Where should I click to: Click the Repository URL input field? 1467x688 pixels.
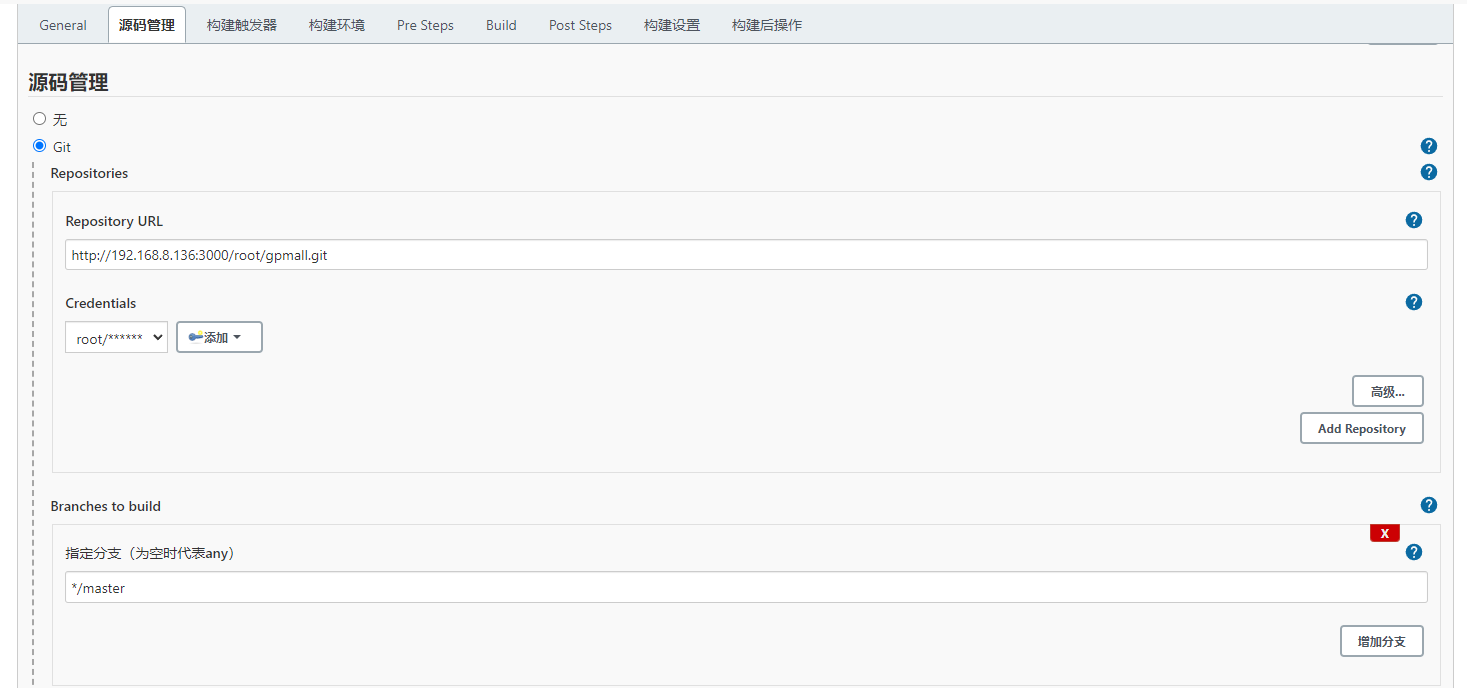(x=745, y=255)
